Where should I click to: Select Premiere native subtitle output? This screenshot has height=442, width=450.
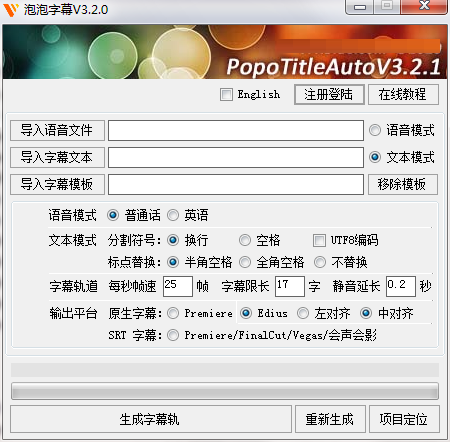pos(173,313)
